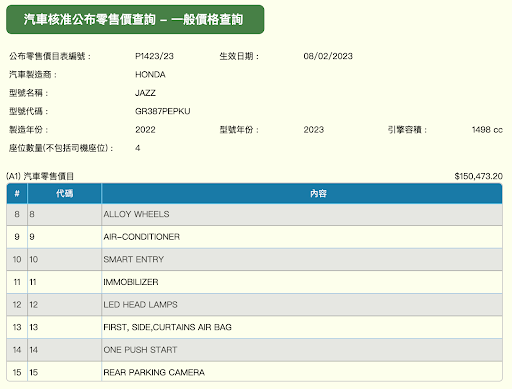This screenshot has width=512, height=389.
Task: Click the 代碼 column header
Action: point(64,193)
